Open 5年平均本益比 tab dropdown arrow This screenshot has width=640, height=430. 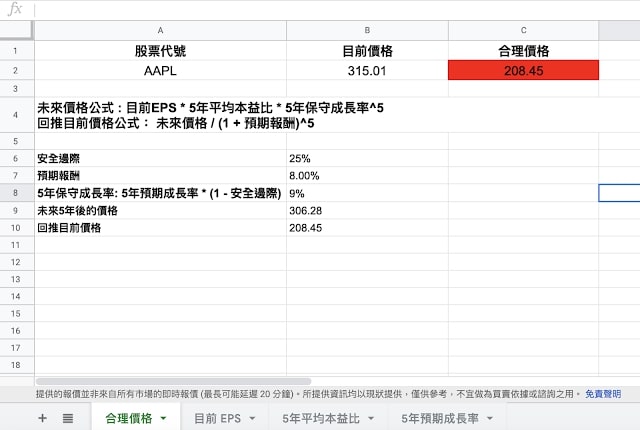click(x=371, y=418)
